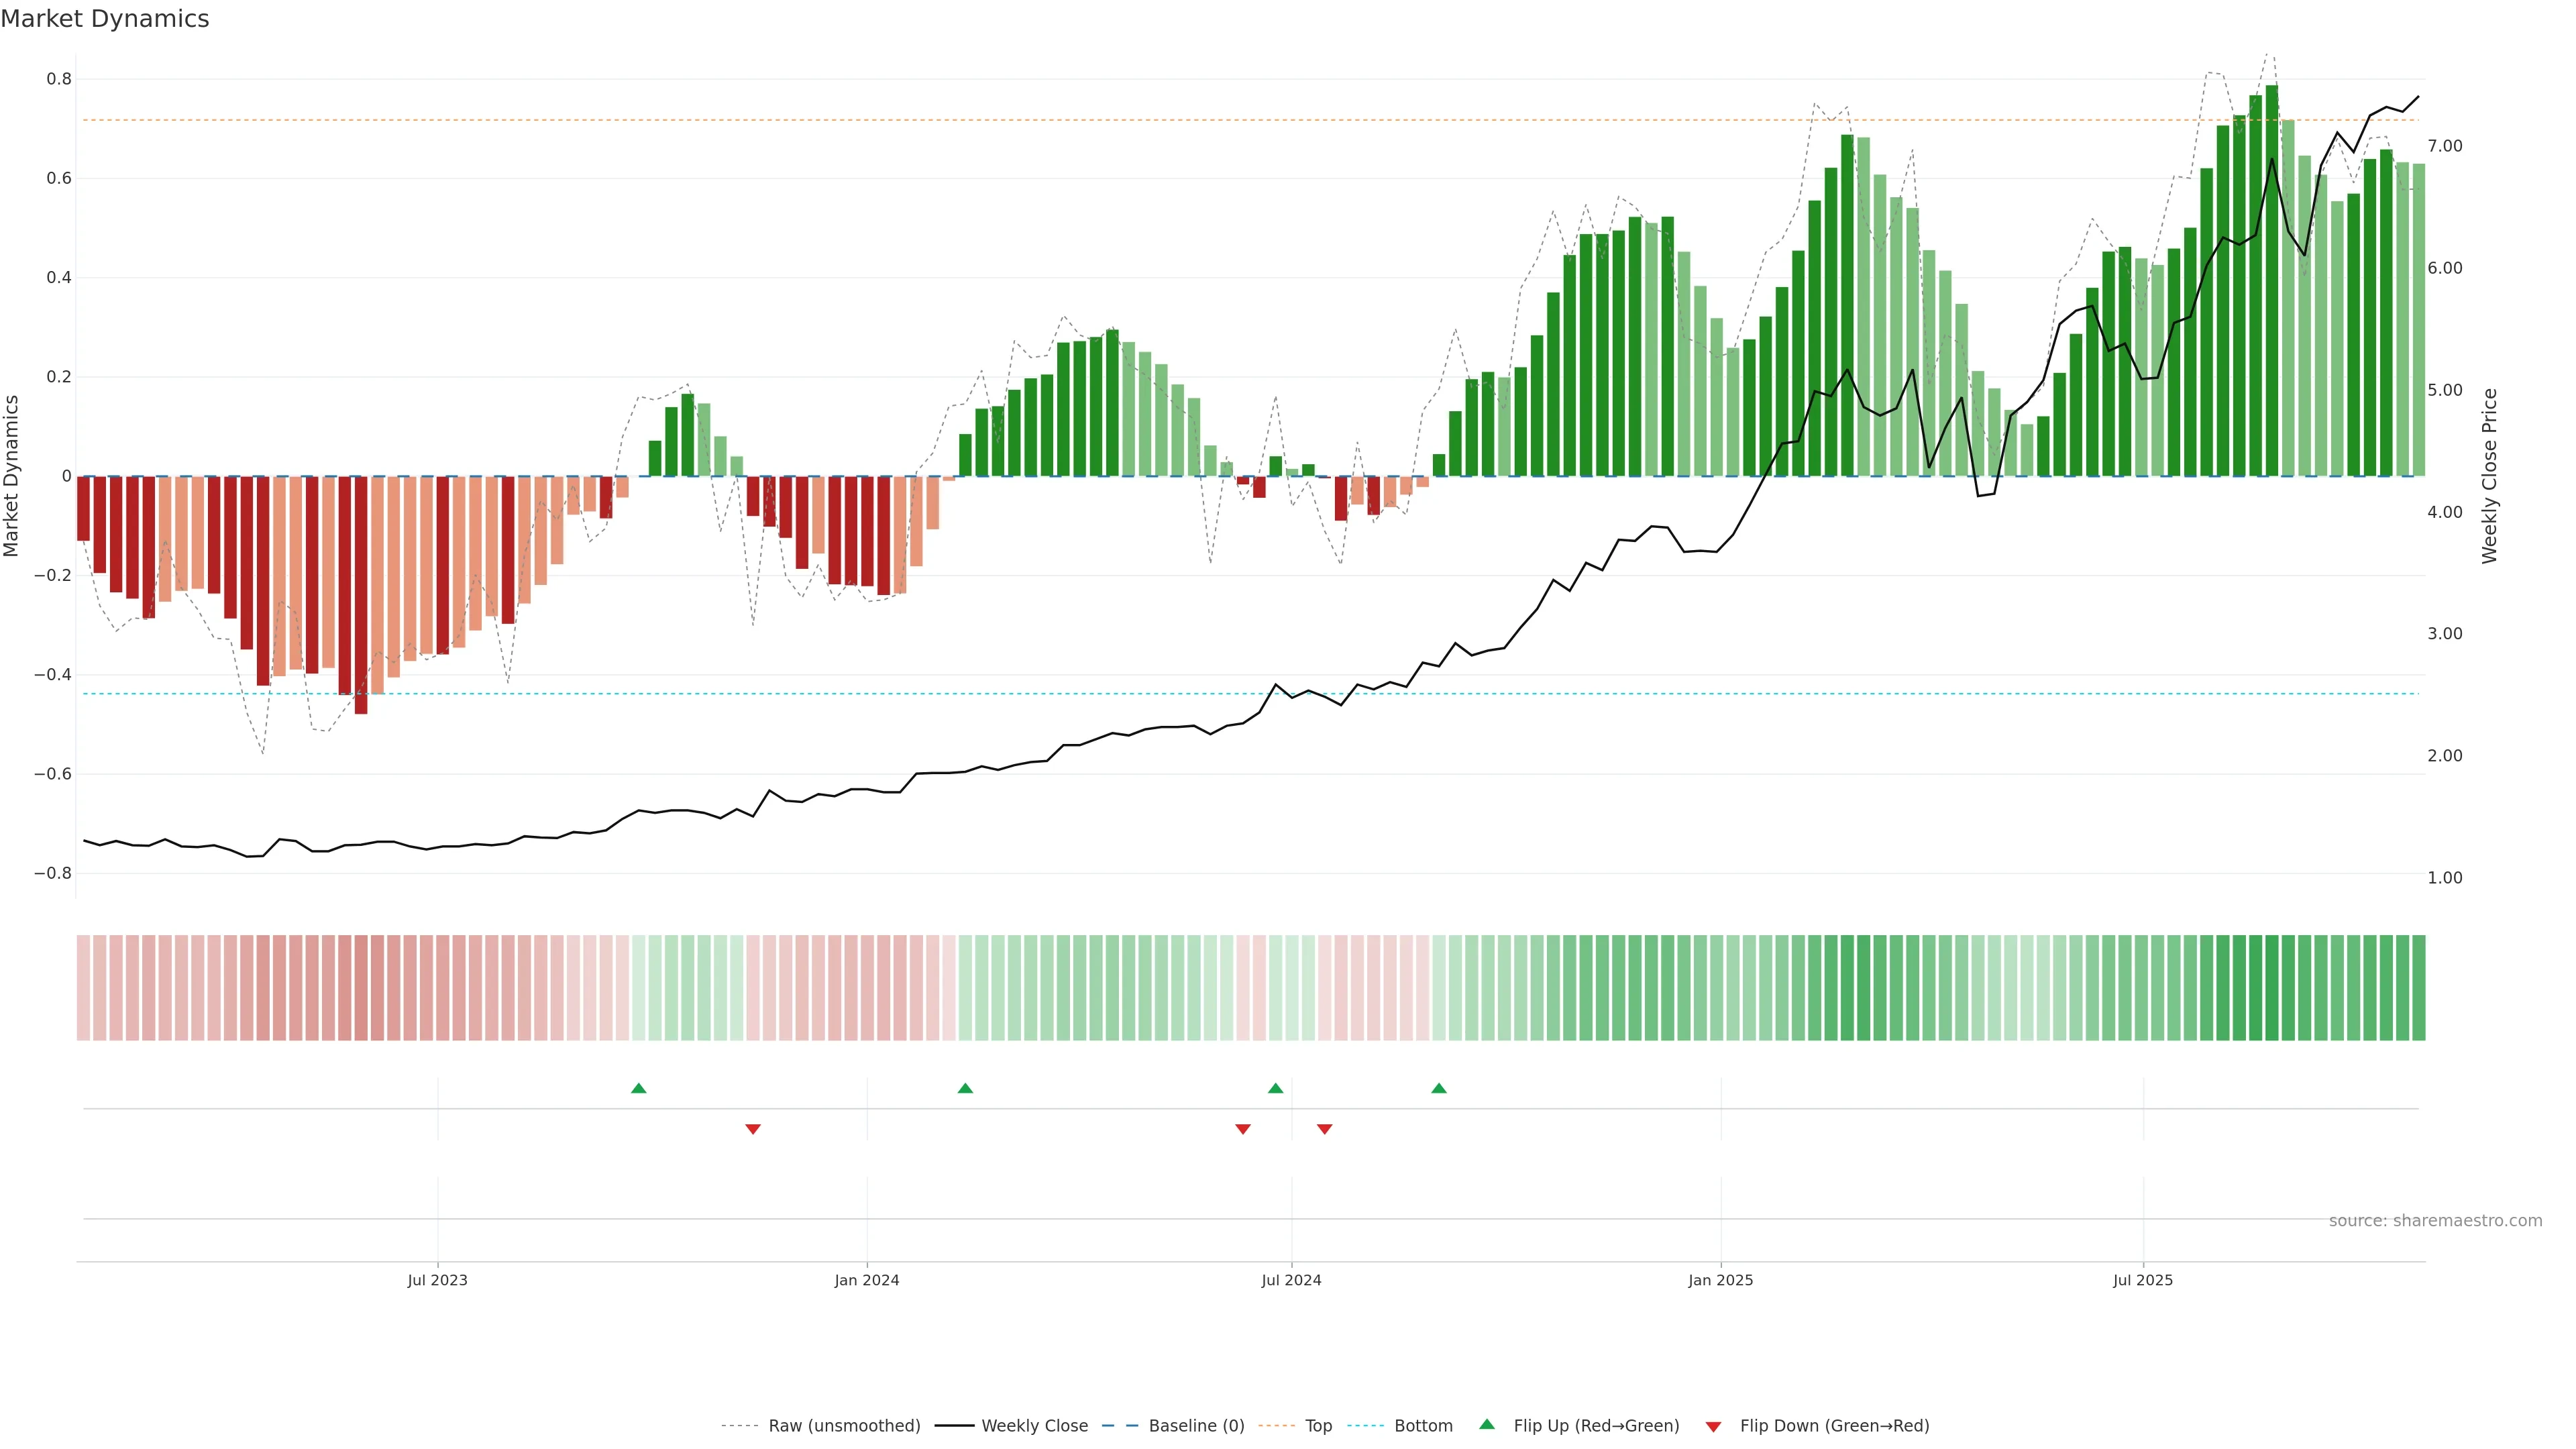Click the green flip-up triangle just before Jul 2024

click(1275, 1088)
